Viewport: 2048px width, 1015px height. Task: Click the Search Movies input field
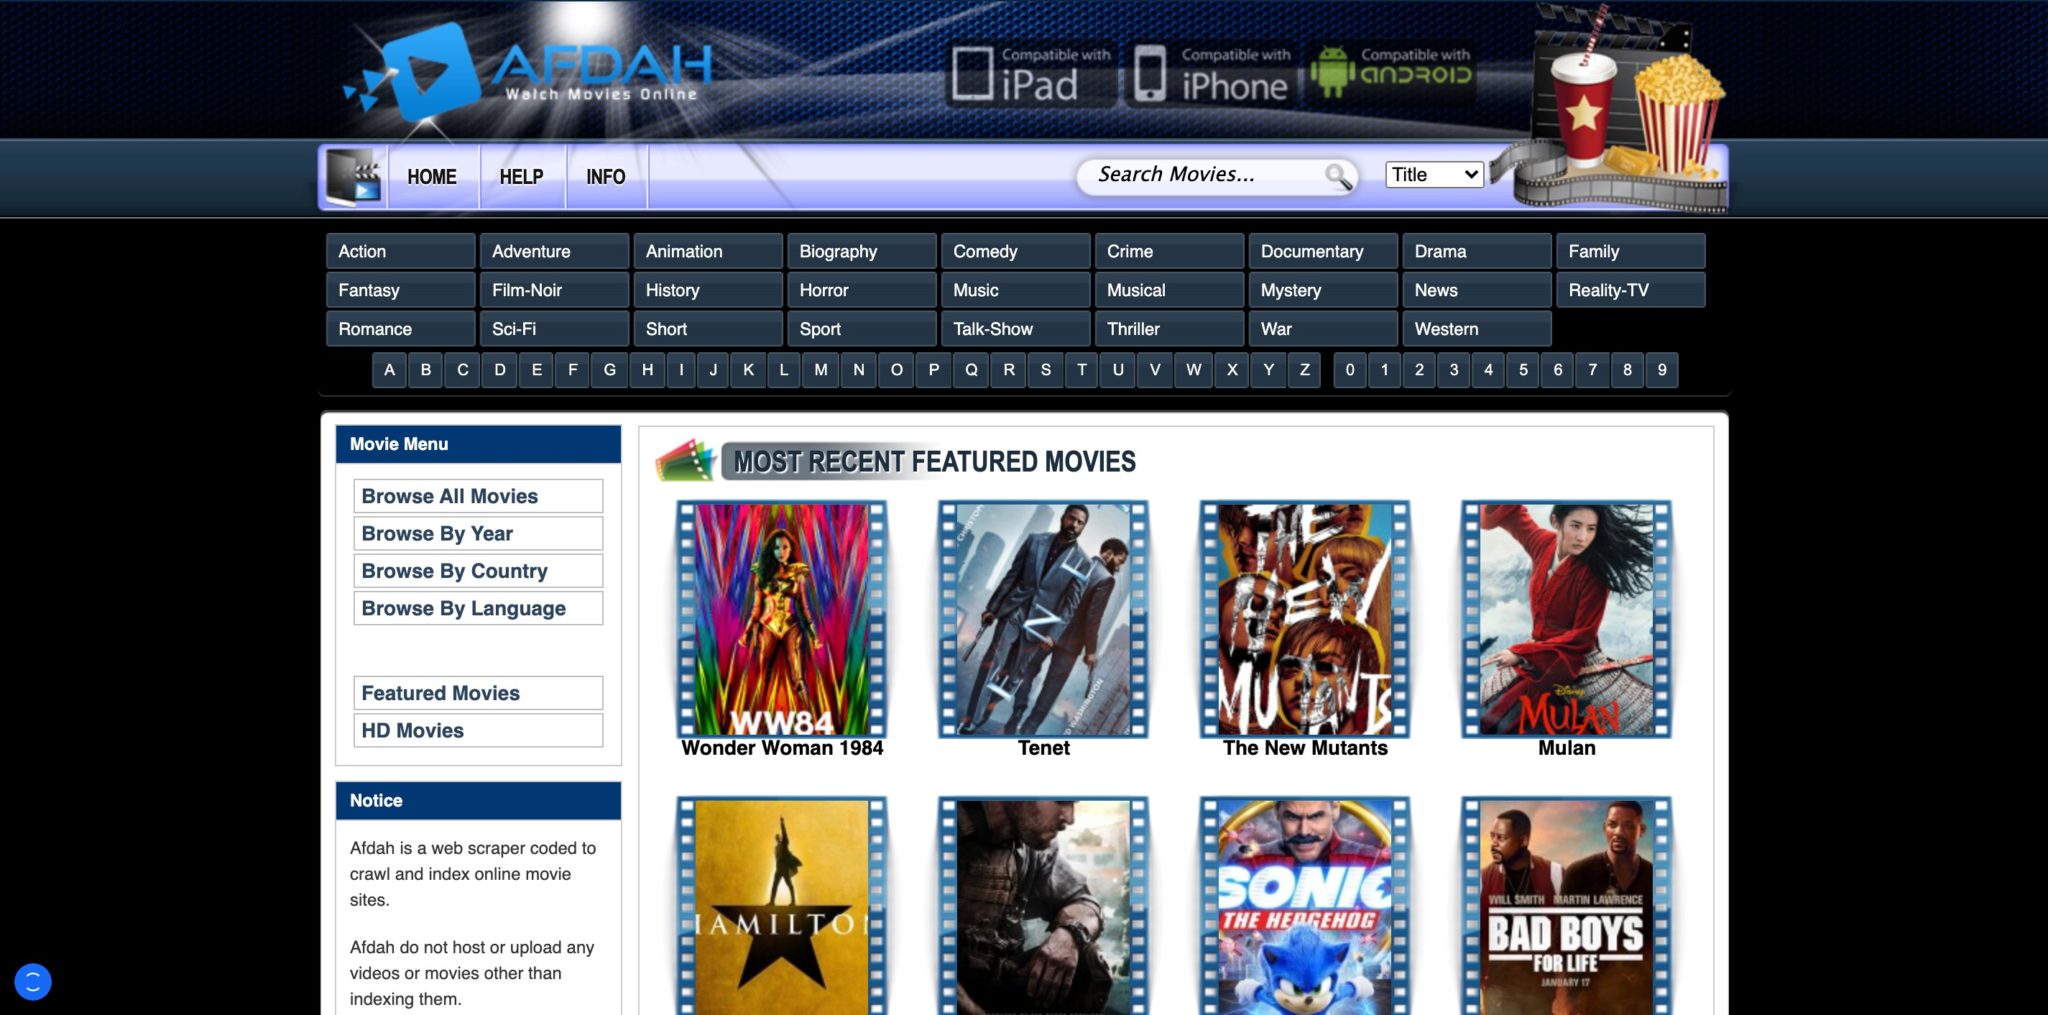tap(1200, 174)
